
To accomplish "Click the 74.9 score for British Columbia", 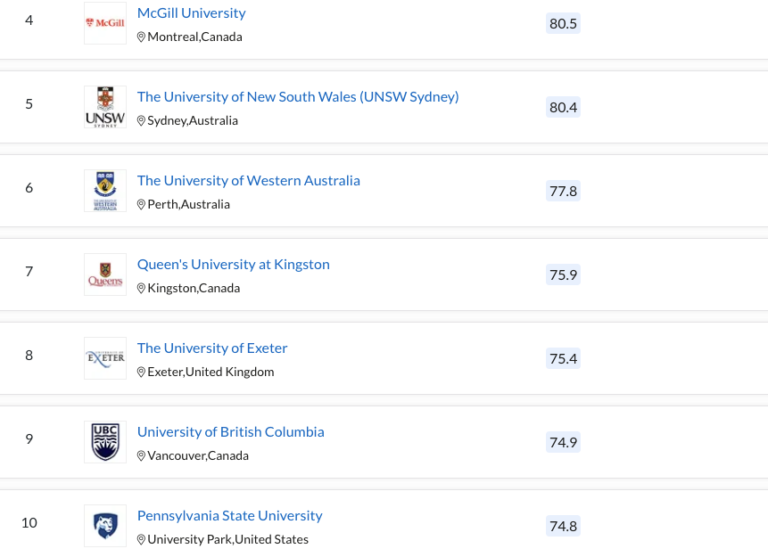I will coord(563,442).
